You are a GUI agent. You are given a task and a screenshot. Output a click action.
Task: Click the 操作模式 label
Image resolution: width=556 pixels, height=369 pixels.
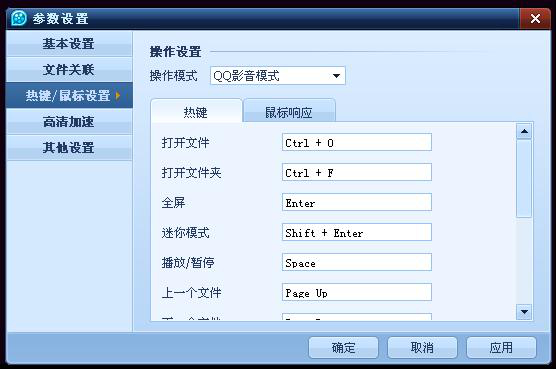[174, 76]
